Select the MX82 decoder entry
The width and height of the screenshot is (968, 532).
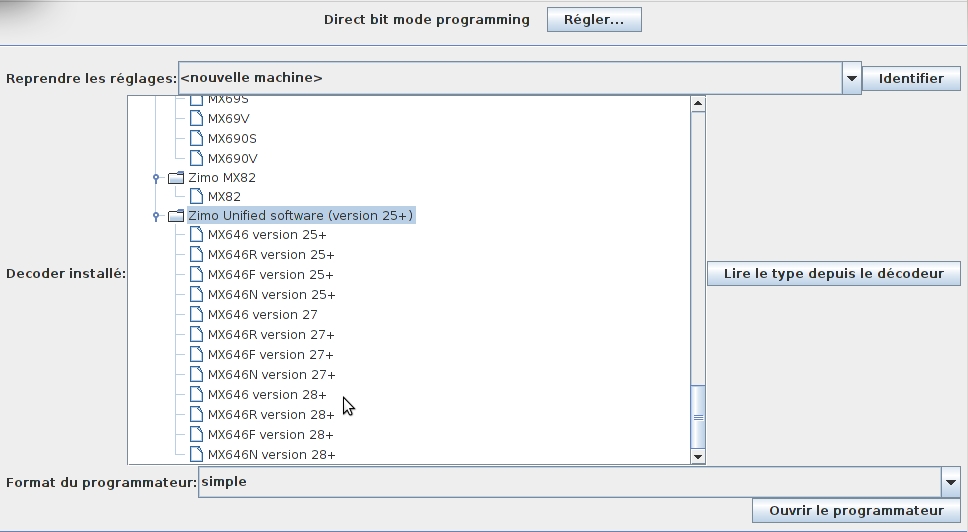tap(224, 197)
